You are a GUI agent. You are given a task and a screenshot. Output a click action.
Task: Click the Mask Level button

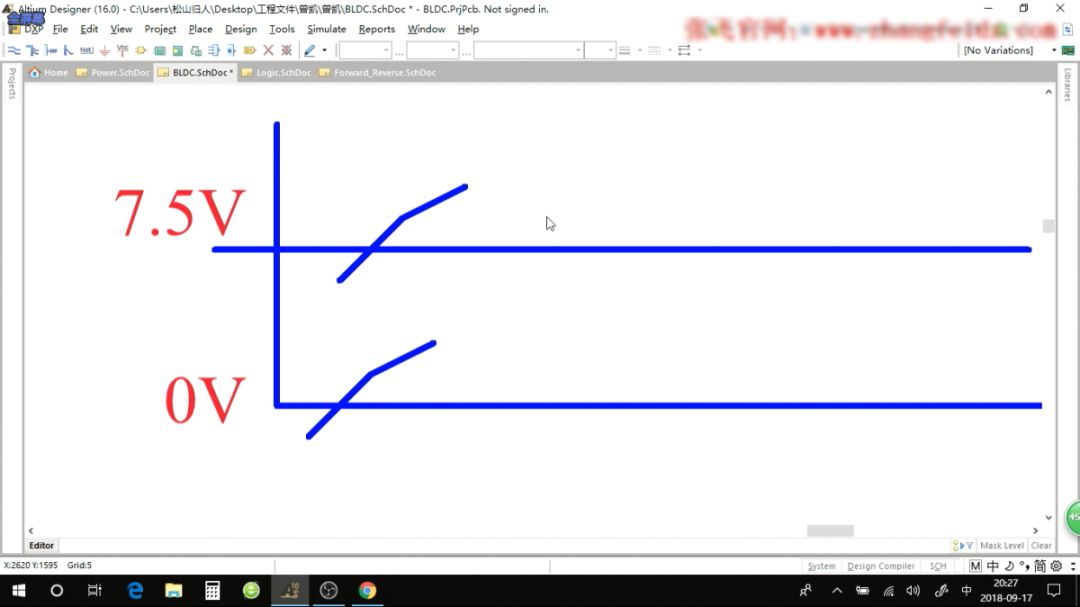coord(1001,545)
